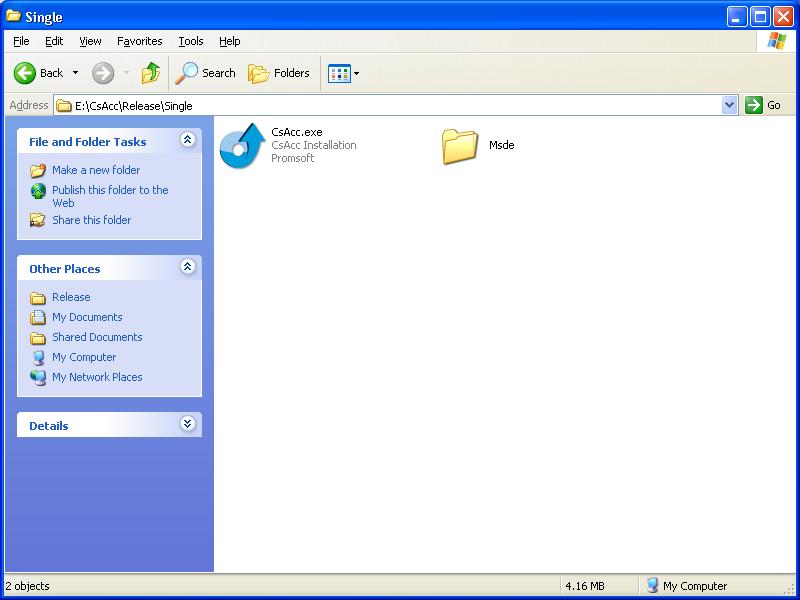This screenshot has height=600, width=800.
Task: Click the My Network Places icon
Action: (x=38, y=378)
